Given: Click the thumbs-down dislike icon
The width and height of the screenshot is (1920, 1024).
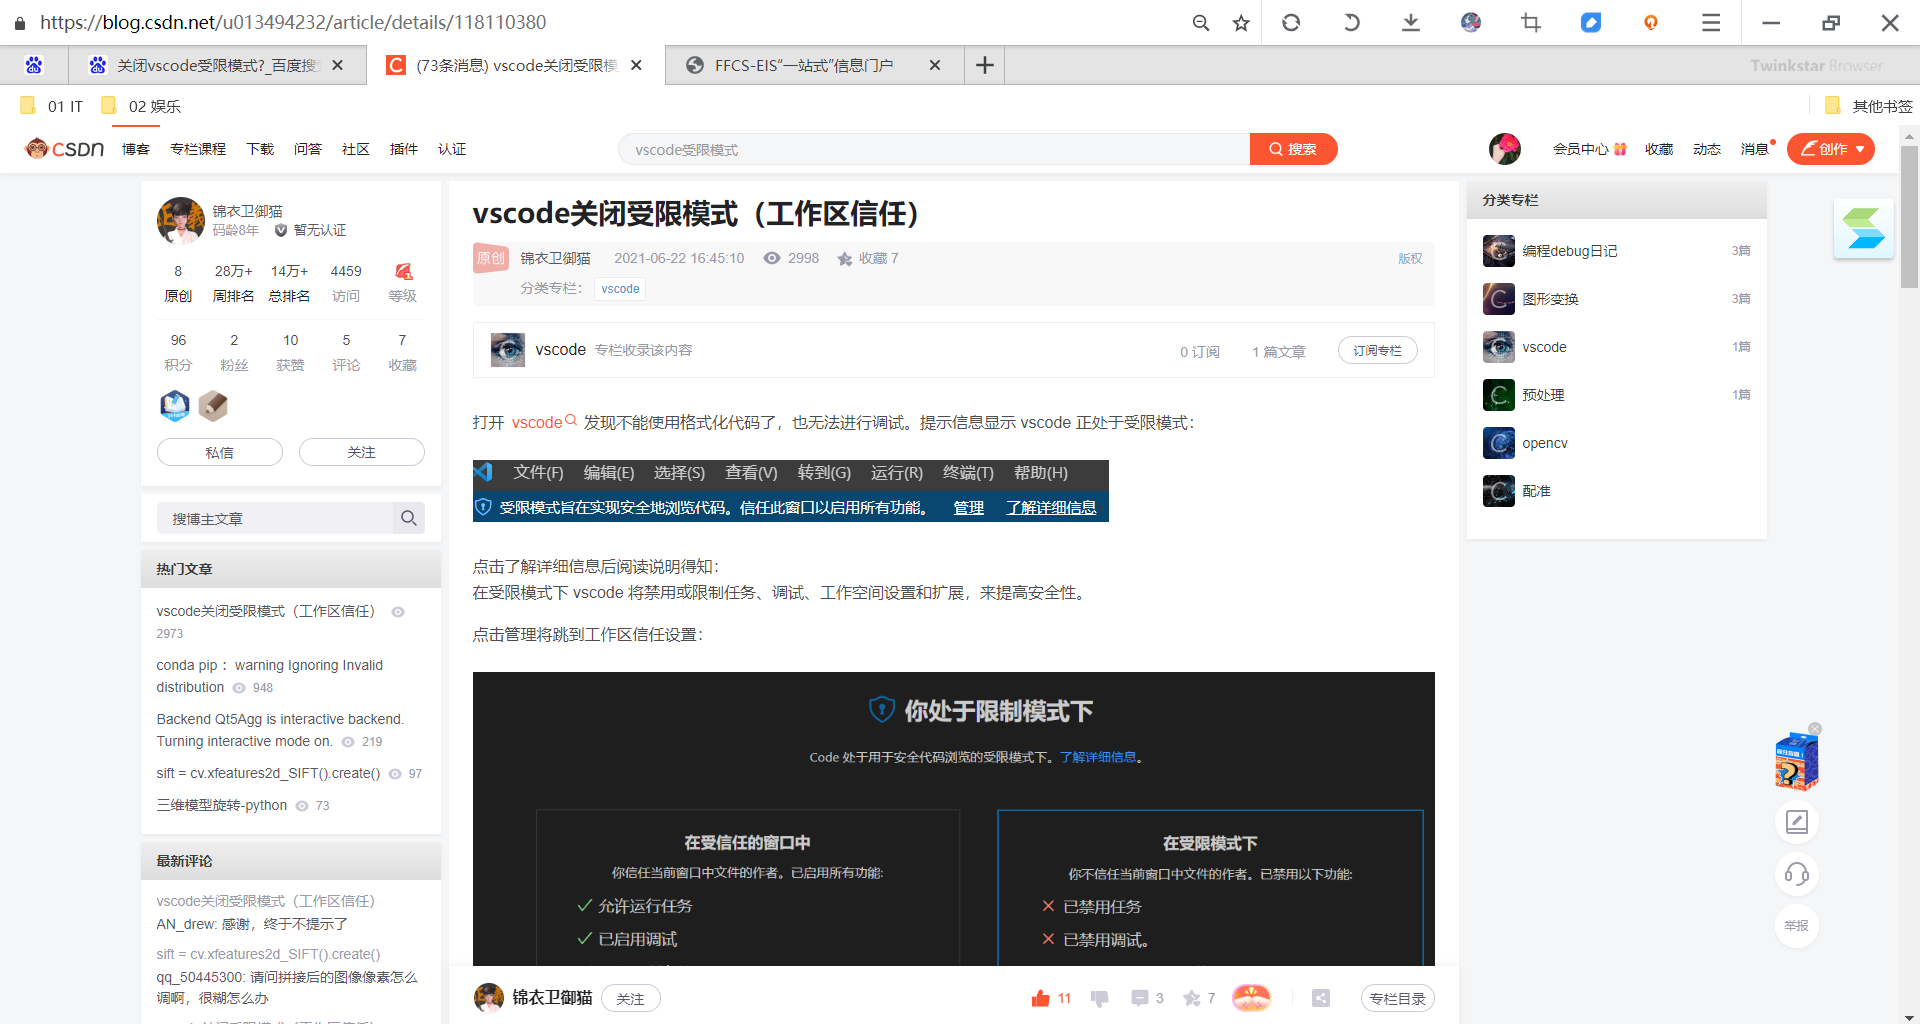Looking at the screenshot, I should click(x=1100, y=998).
